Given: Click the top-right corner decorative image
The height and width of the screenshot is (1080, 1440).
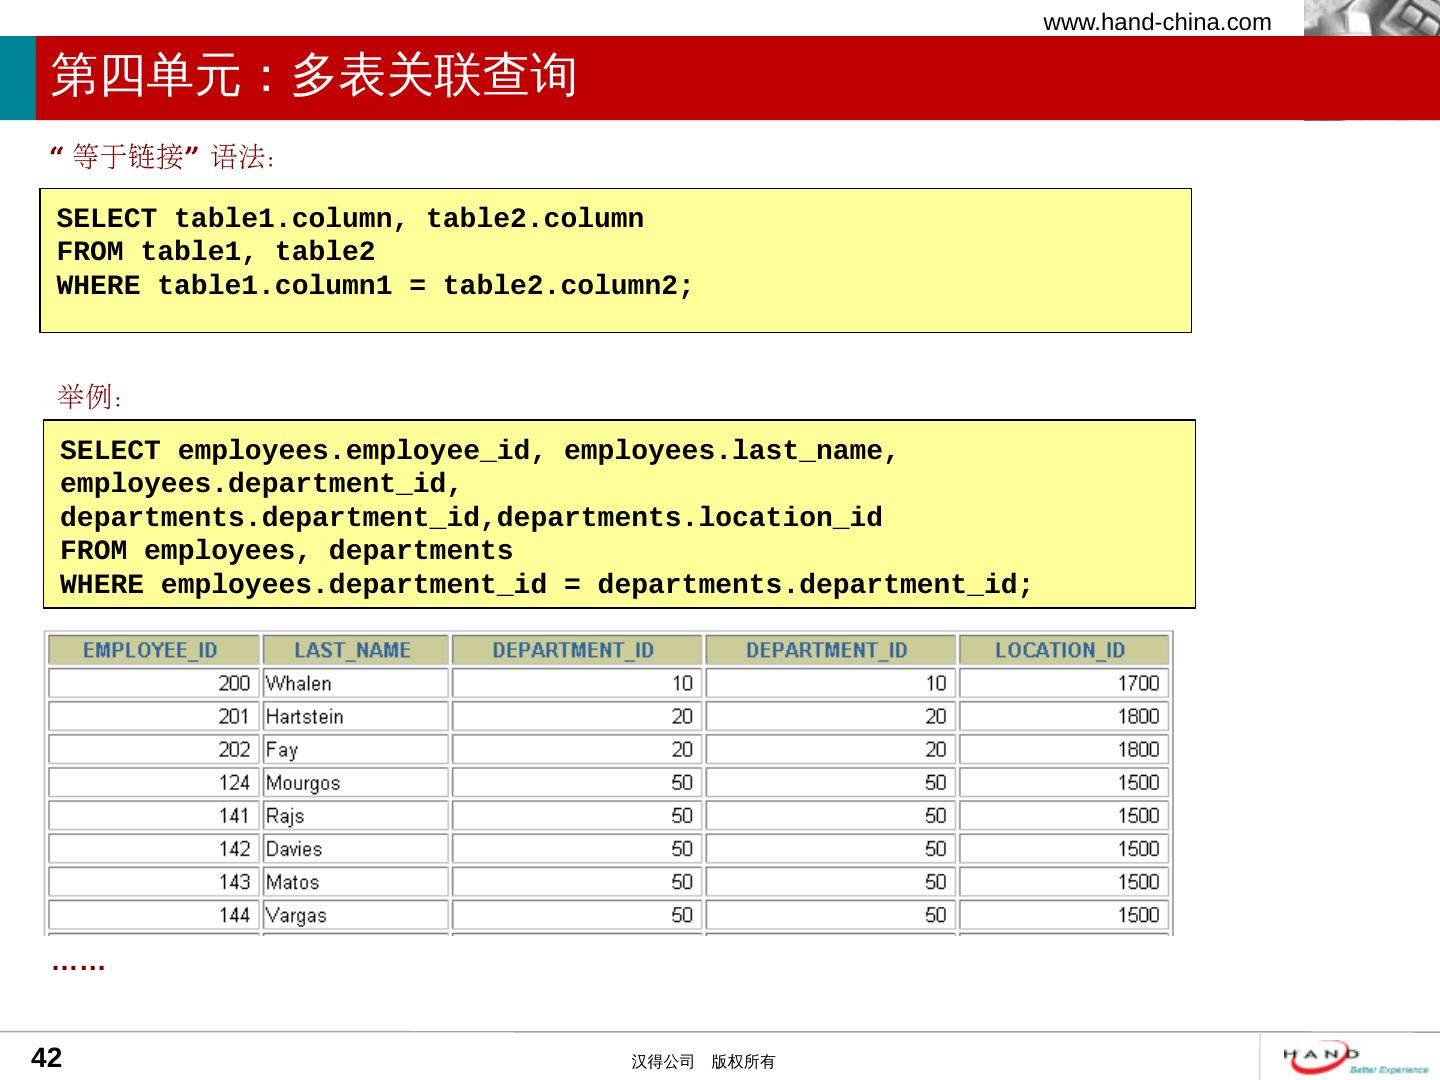Looking at the screenshot, I should [x=1371, y=18].
